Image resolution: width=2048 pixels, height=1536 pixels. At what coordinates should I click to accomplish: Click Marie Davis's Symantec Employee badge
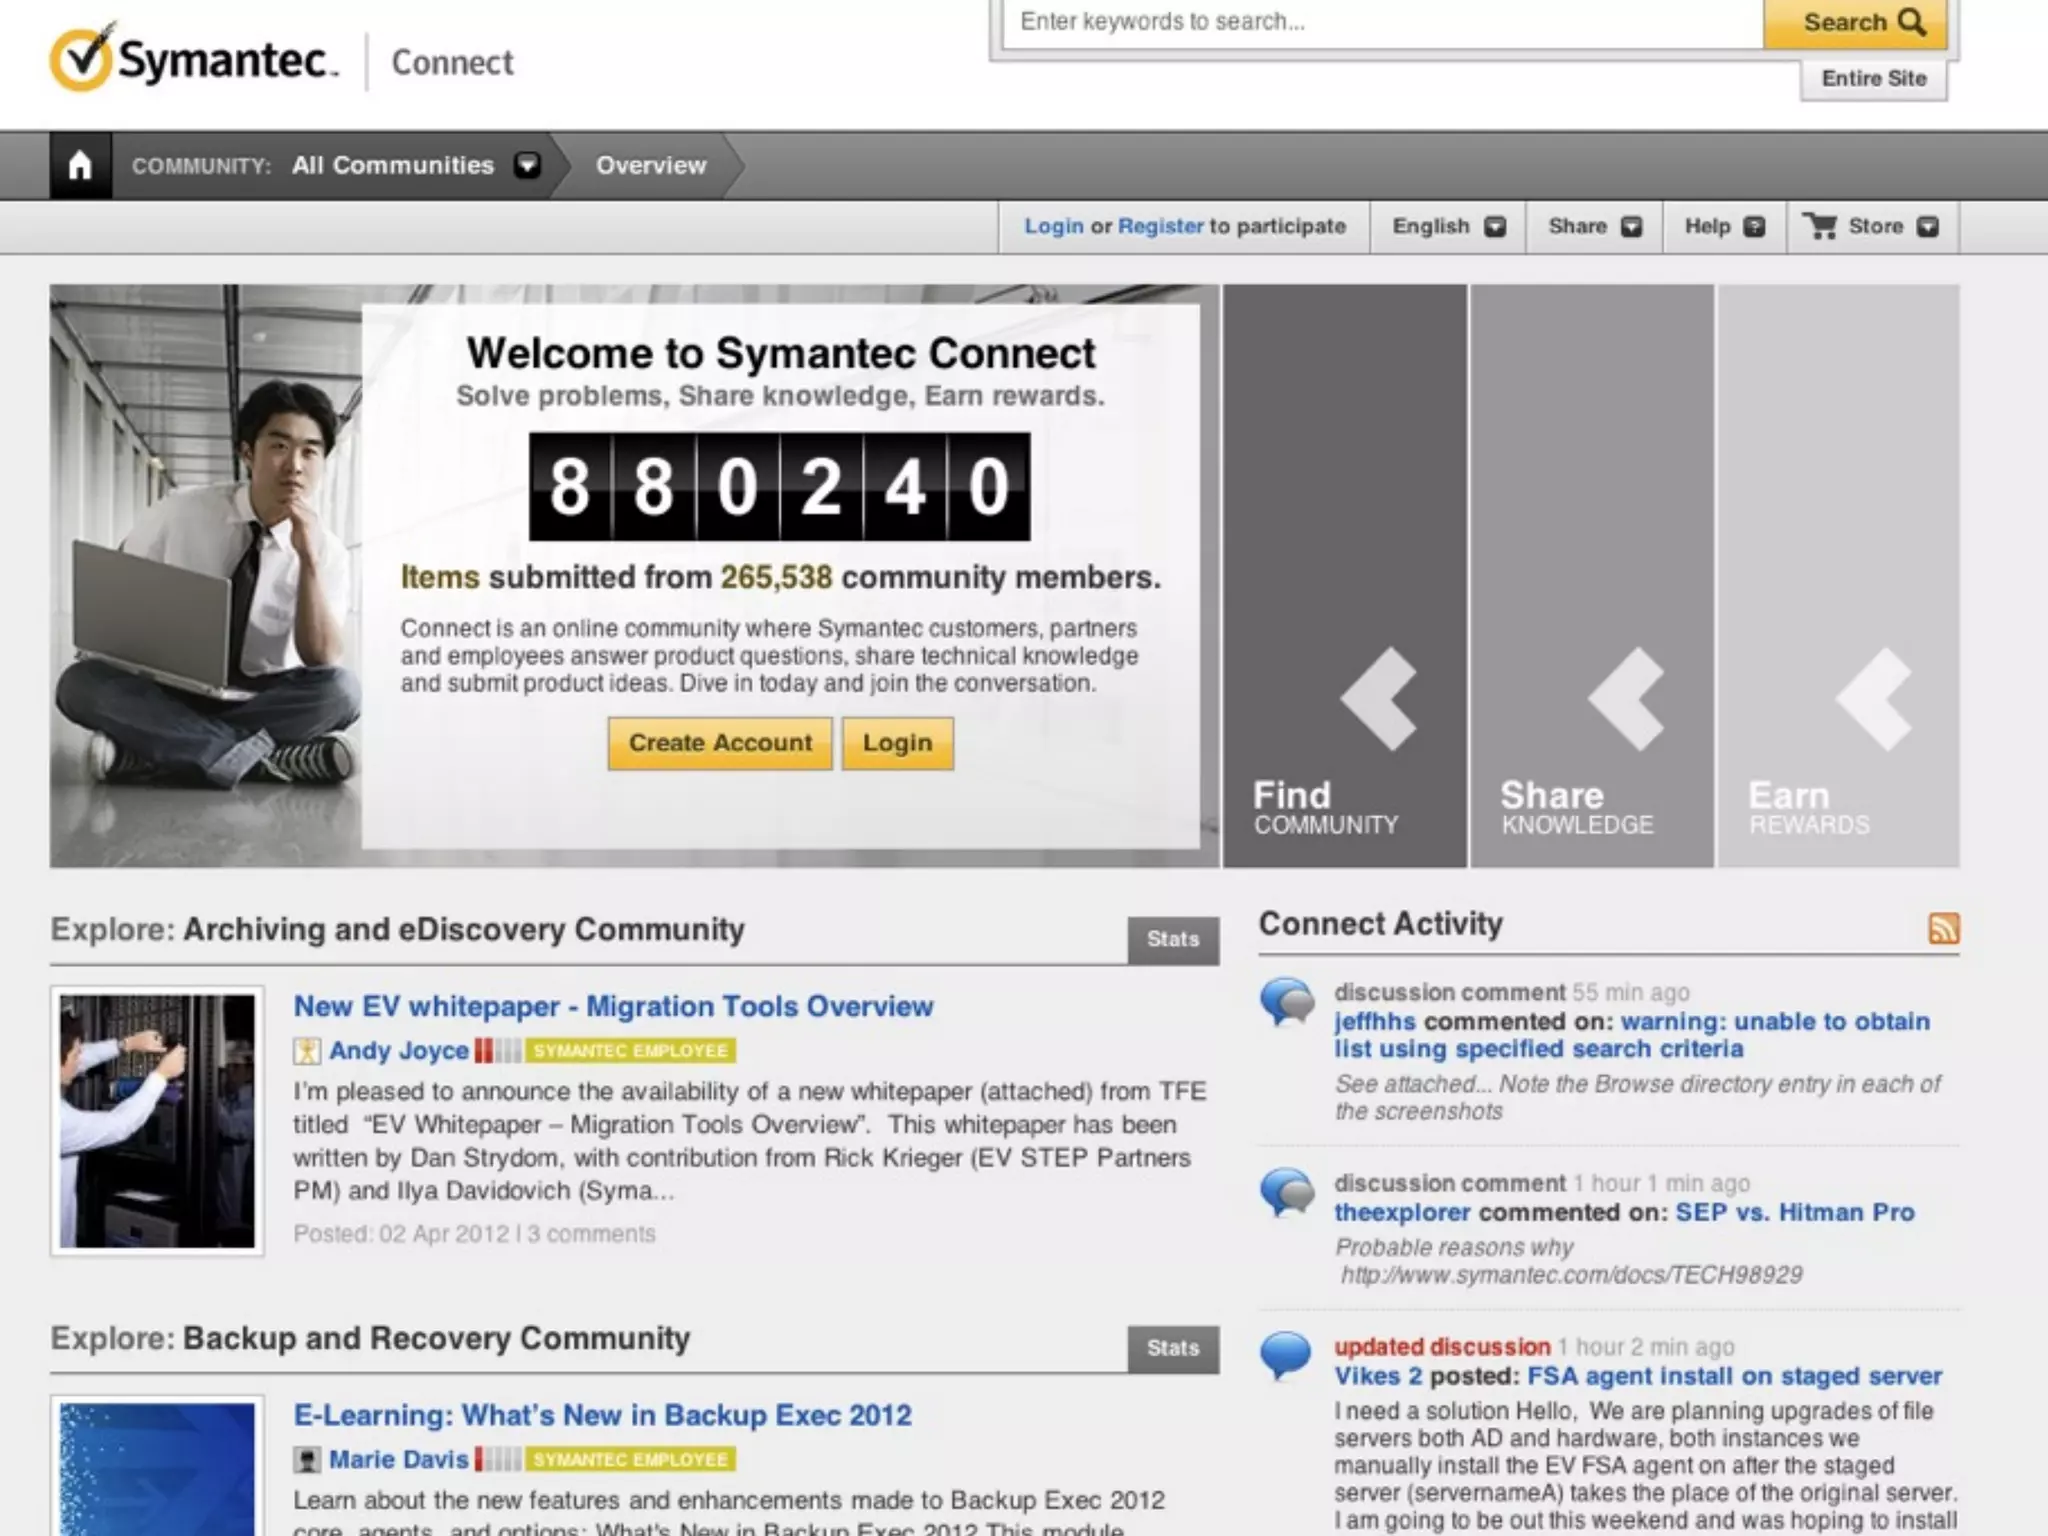tap(631, 1460)
